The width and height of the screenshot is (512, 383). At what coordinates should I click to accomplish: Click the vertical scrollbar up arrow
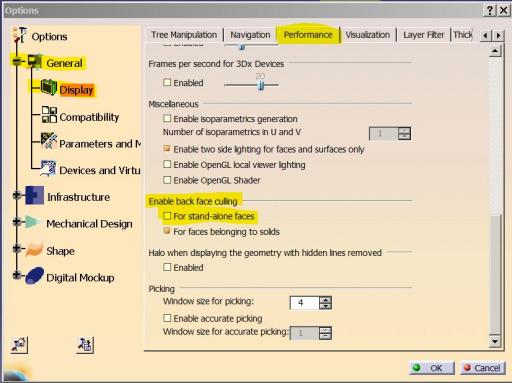(x=495, y=51)
